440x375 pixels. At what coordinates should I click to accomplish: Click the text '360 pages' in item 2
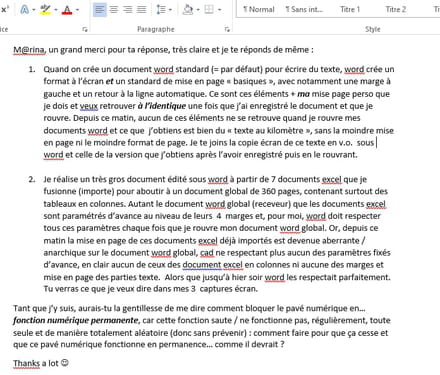click(281, 191)
